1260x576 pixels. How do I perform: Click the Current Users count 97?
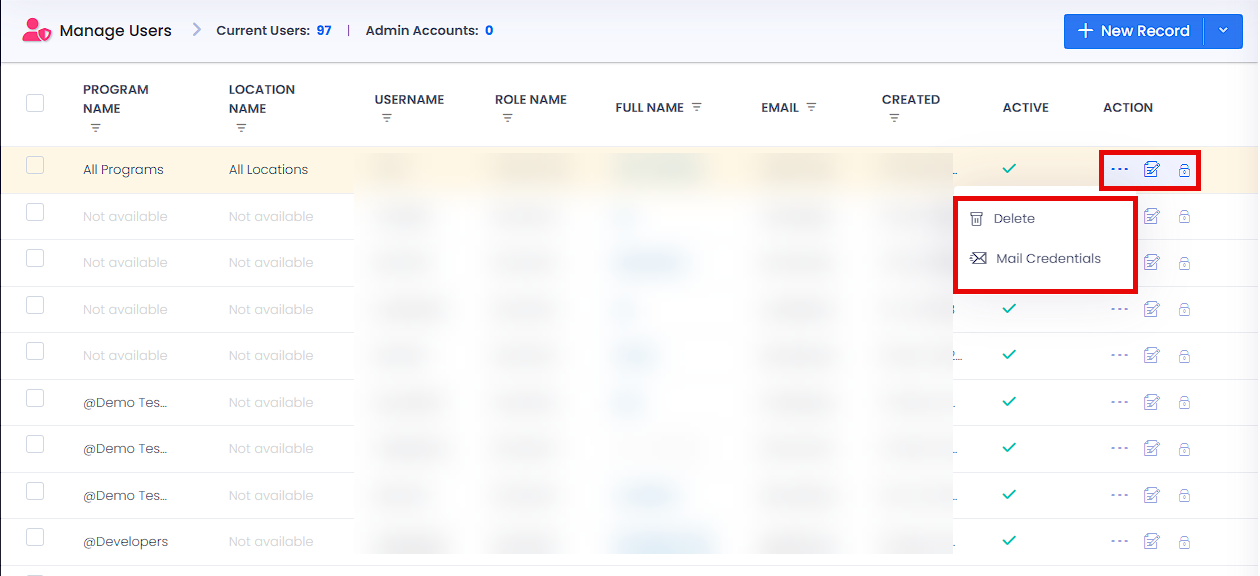click(324, 30)
